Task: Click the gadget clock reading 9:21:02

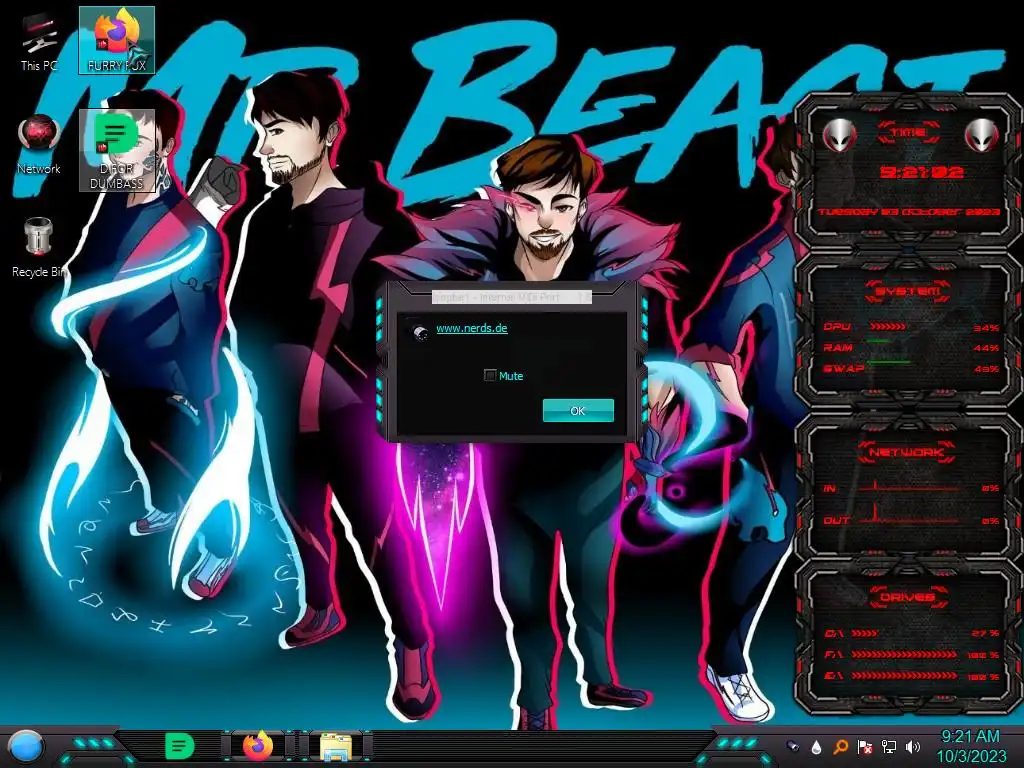Action: (921, 172)
